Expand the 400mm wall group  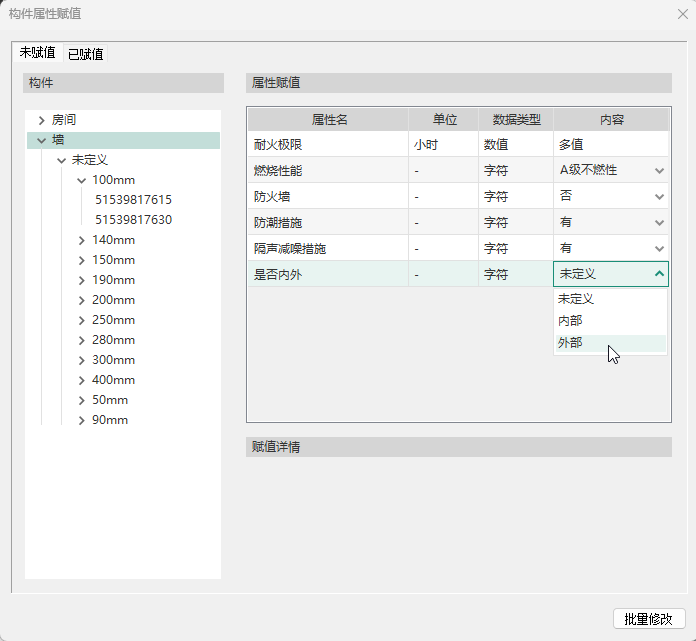click(x=81, y=380)
